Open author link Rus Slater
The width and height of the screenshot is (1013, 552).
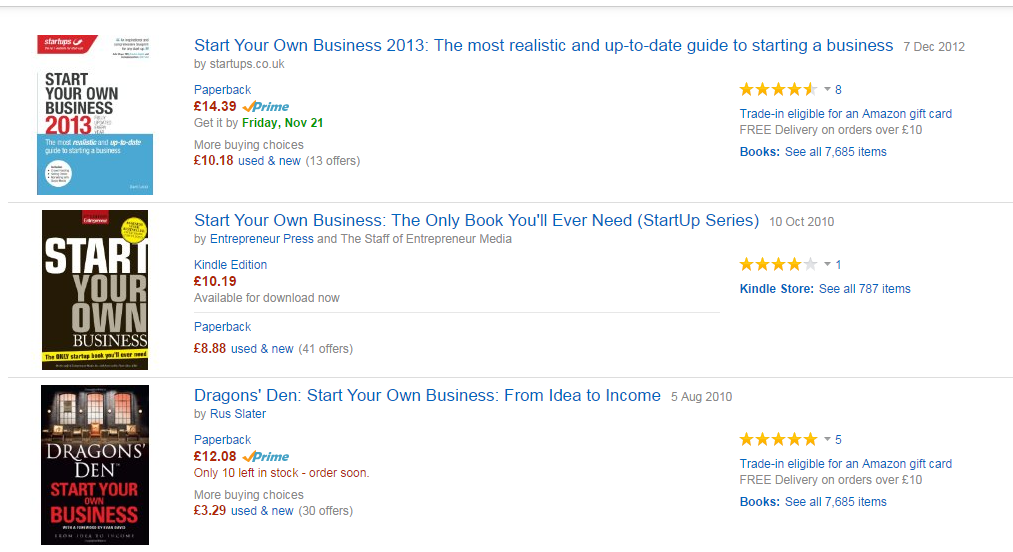pyautogui.click(x=238, y=414)
